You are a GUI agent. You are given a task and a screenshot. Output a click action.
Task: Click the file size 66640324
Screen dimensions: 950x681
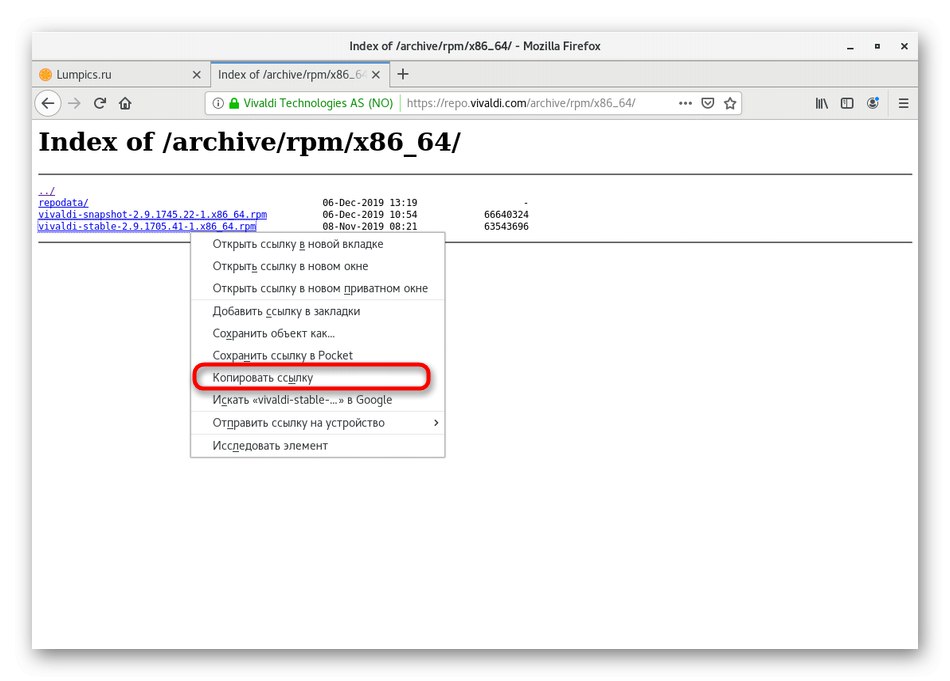(506, 214)
